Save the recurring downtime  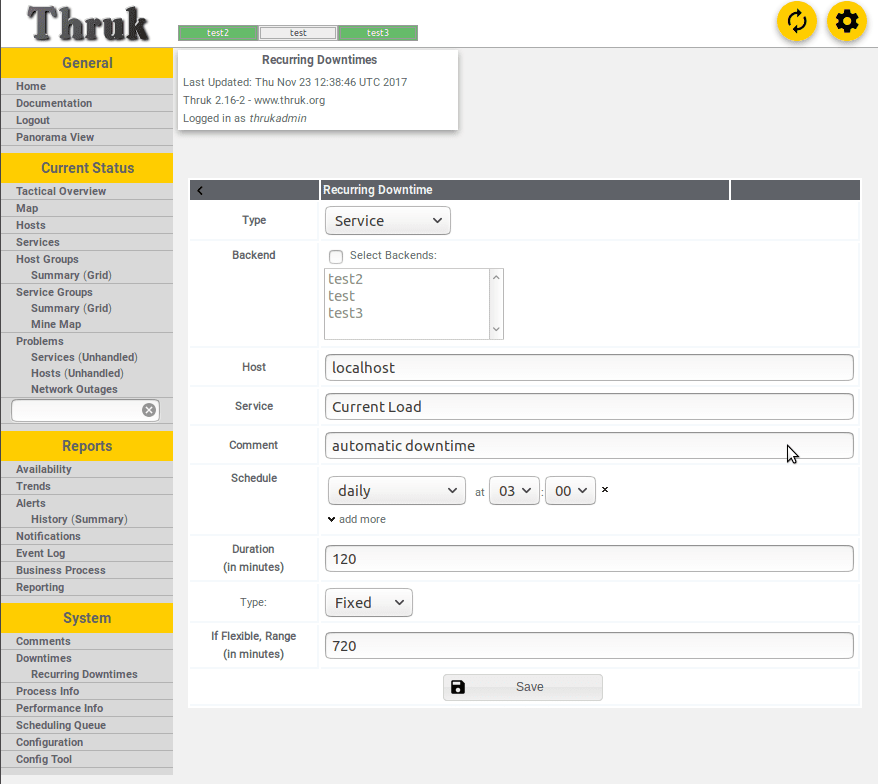point(522,687)
